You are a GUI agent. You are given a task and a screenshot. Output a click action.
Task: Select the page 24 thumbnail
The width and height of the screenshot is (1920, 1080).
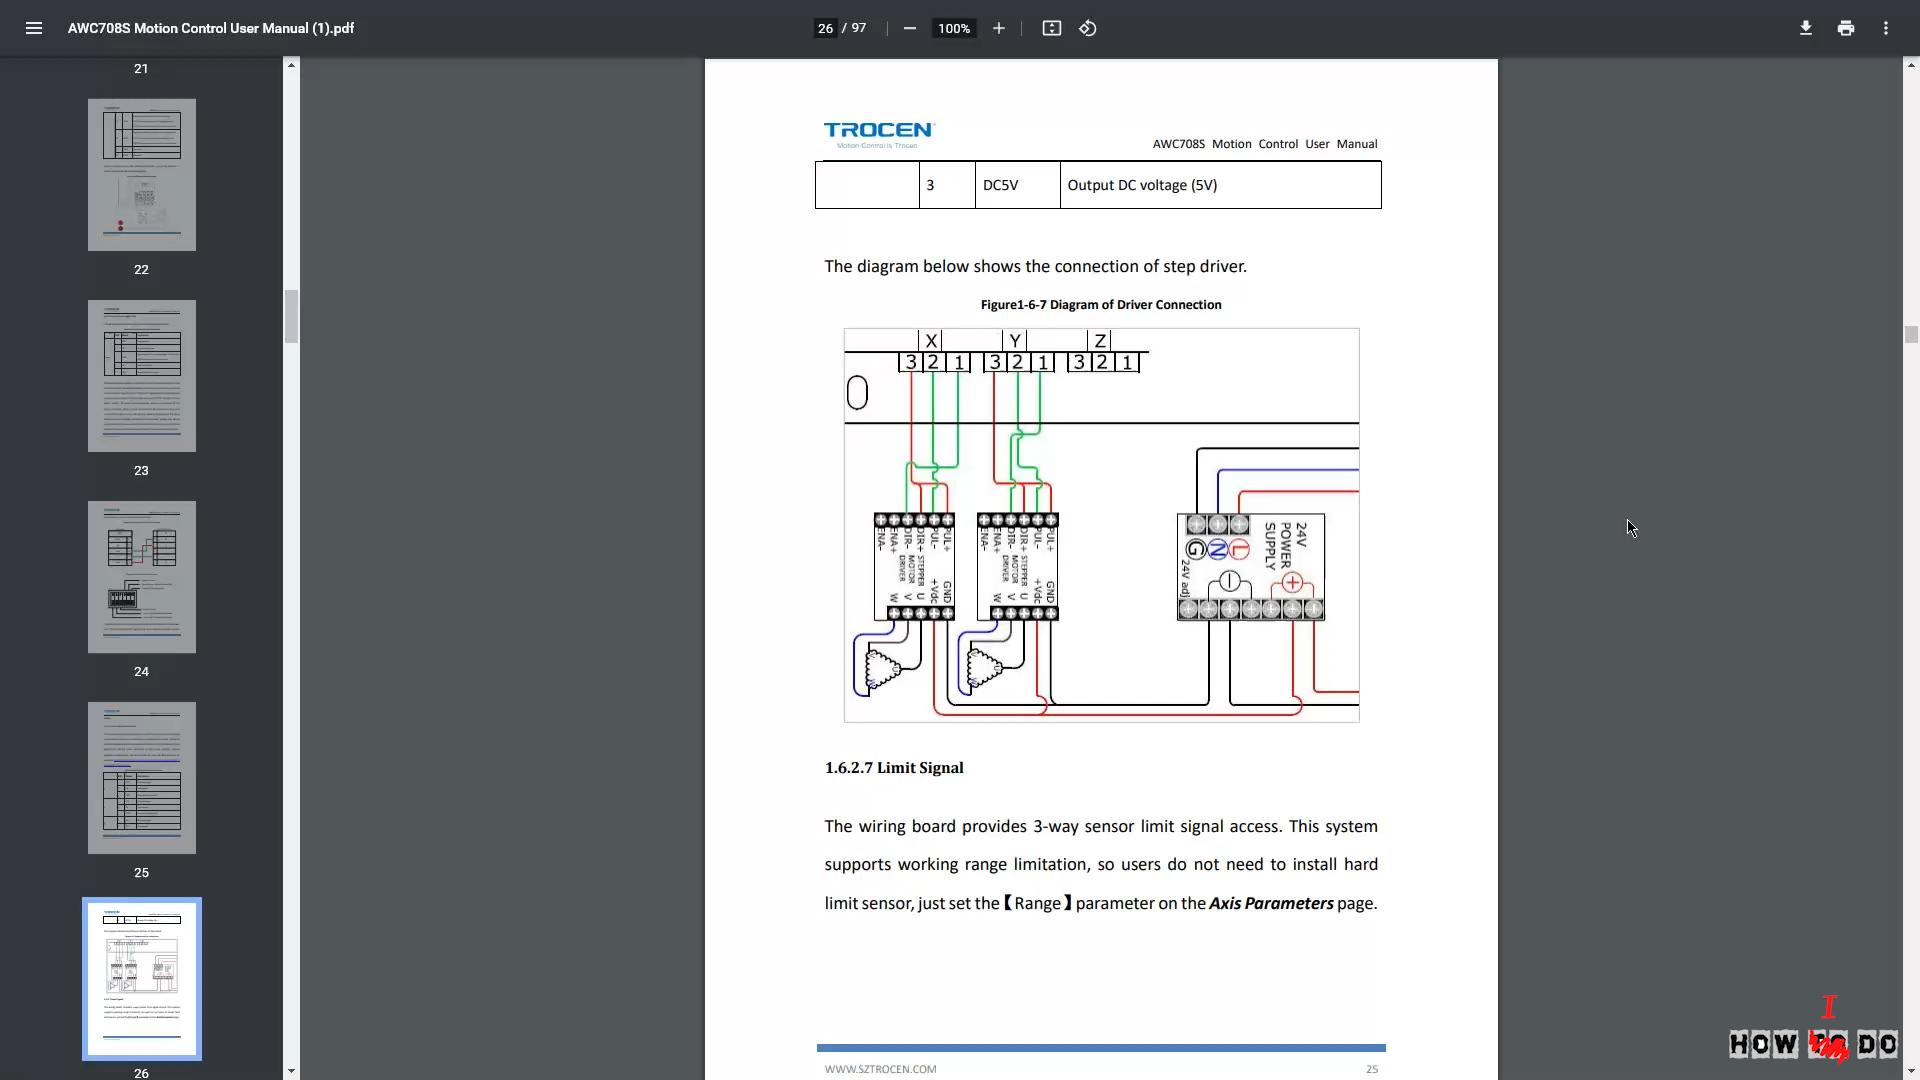tap(141, 577)
